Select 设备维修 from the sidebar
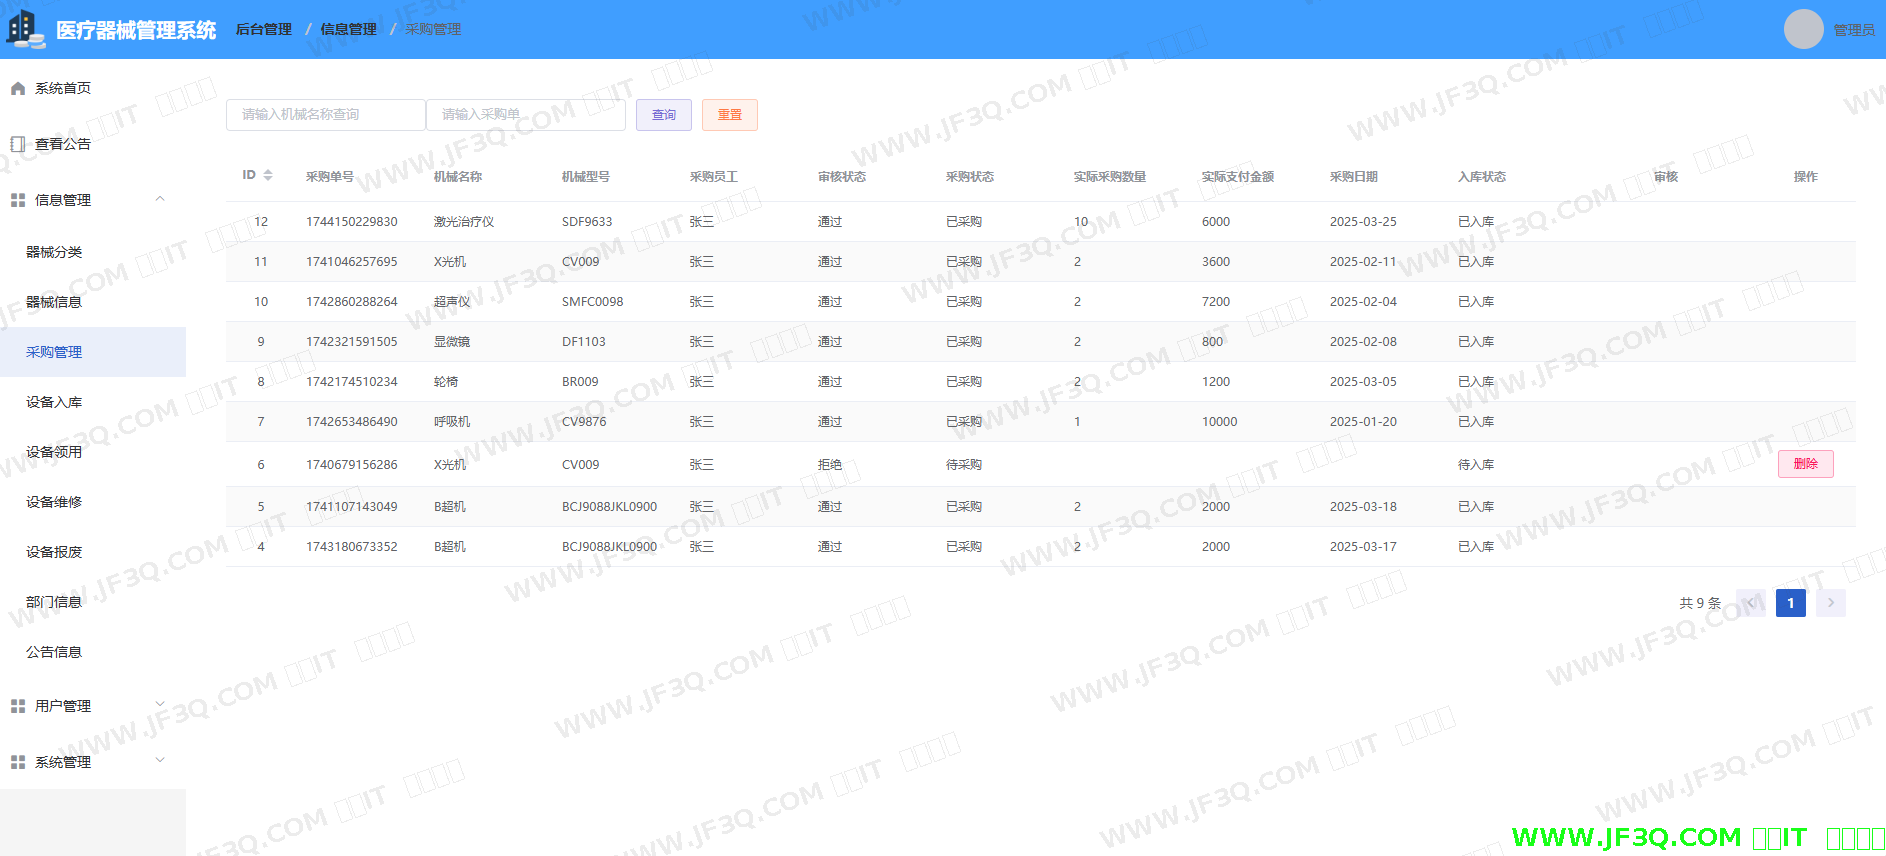 pos(54,502)
